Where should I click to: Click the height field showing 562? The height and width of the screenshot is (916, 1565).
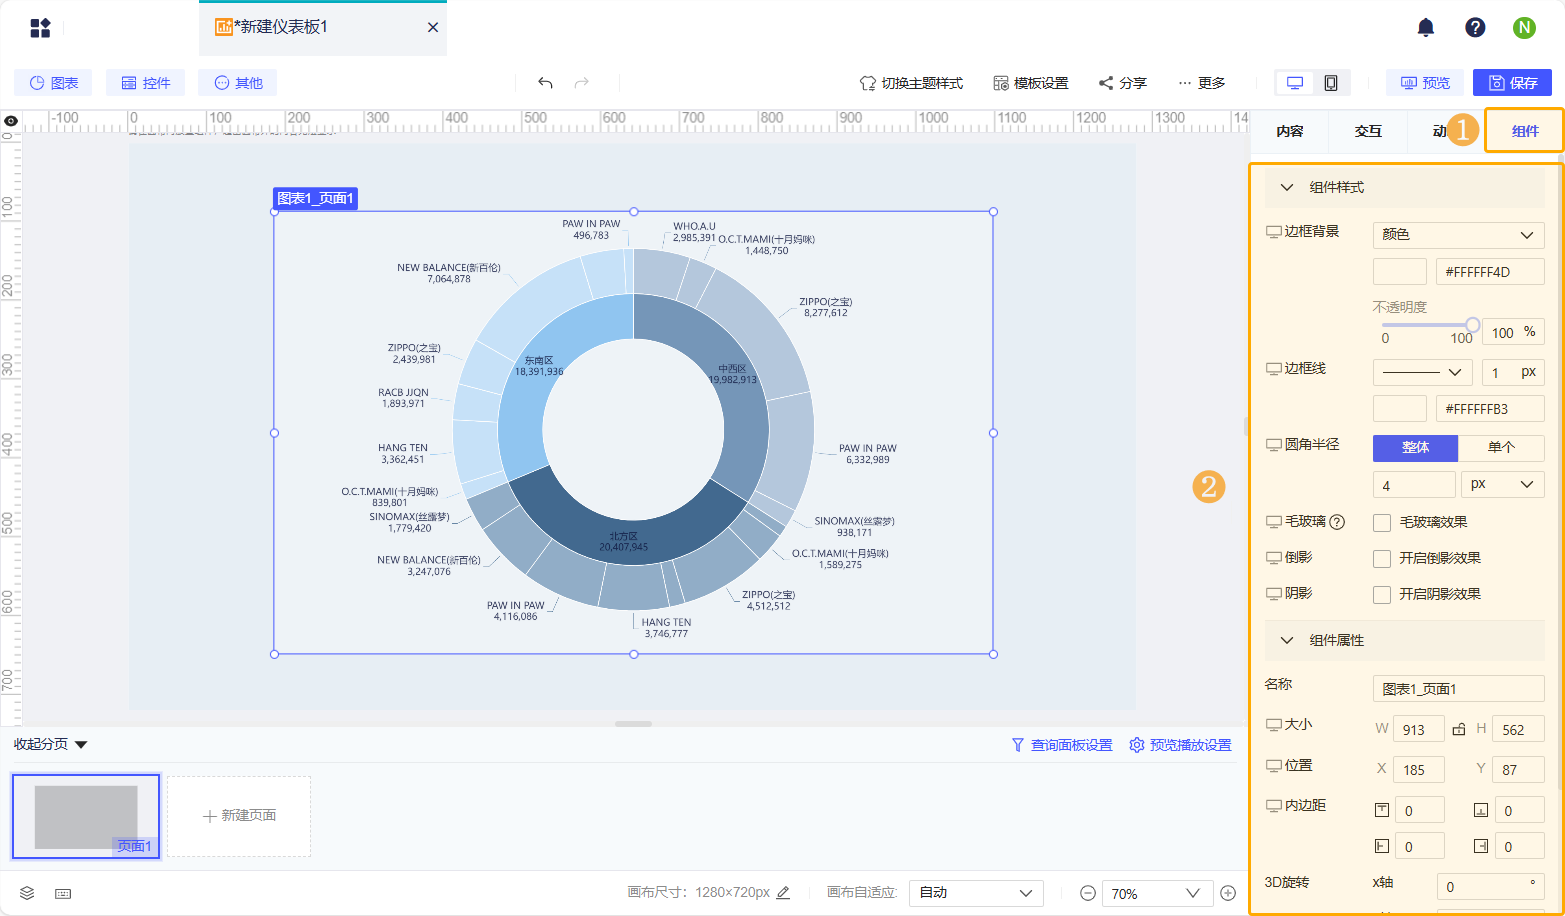point(1518,730)
